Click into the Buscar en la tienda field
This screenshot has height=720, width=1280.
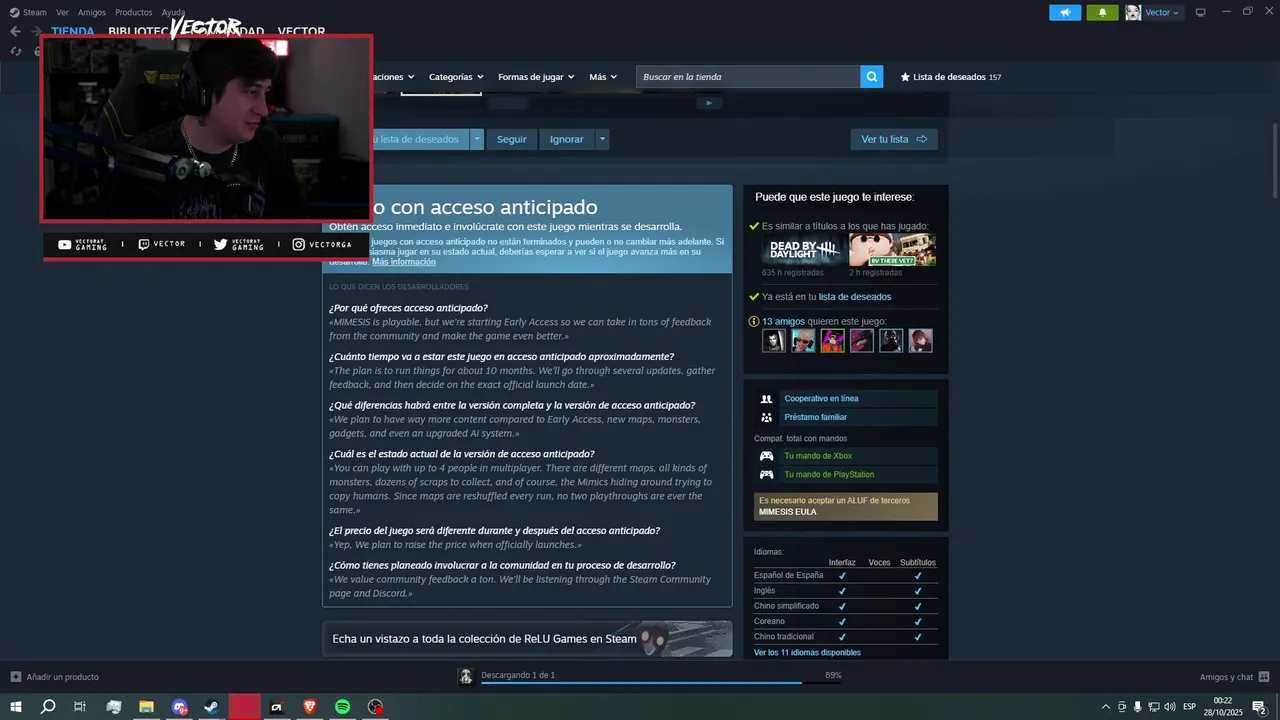point(748,77)
